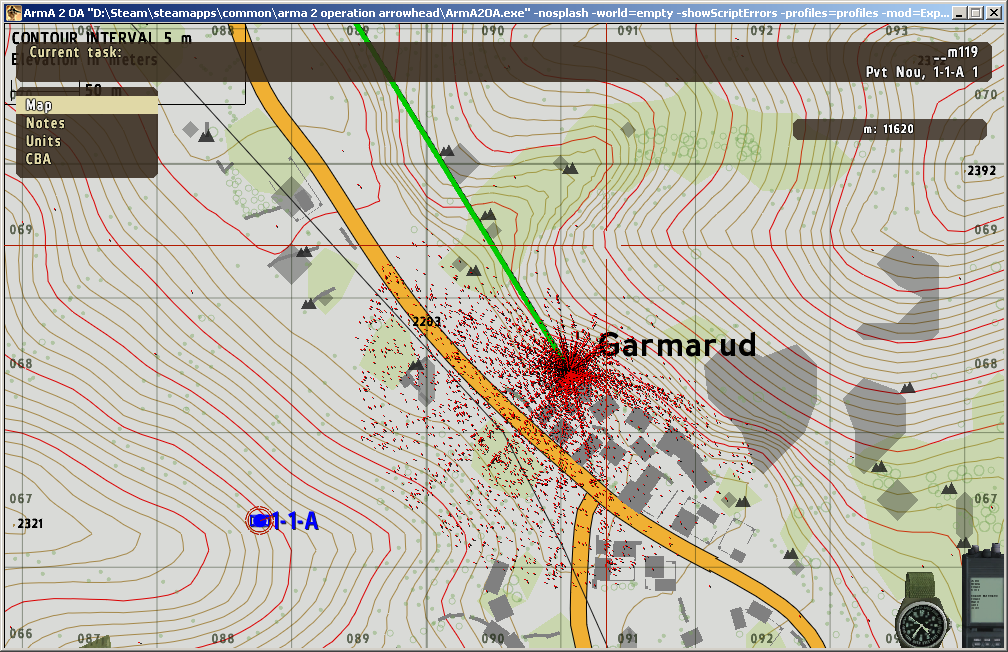Click the 069 grid label on right edge
This screenshot has width=1008, height=652.
(986, 230)
